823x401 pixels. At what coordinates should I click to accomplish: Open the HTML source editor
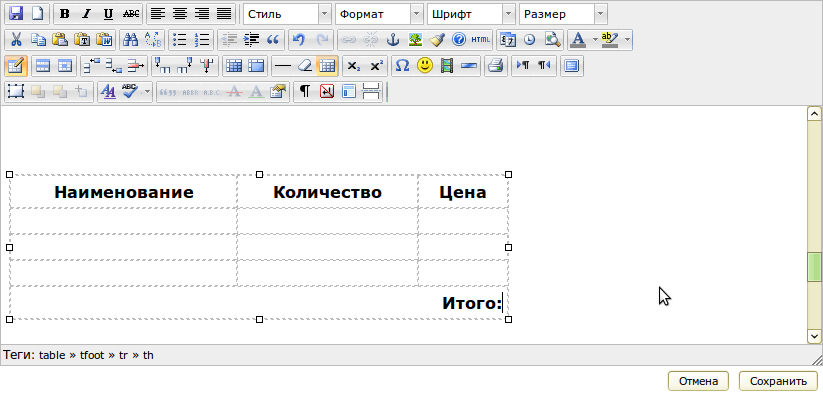[480, 40]
